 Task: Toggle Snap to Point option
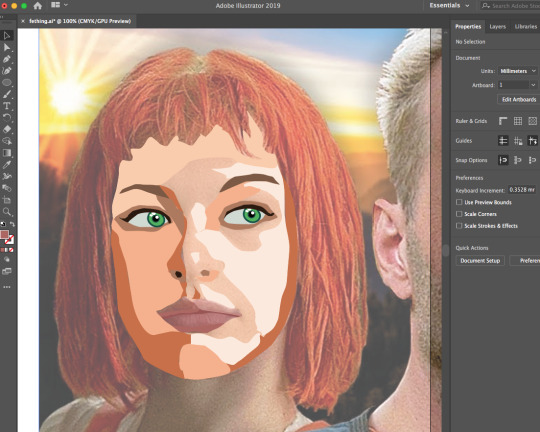click(503, 160)
